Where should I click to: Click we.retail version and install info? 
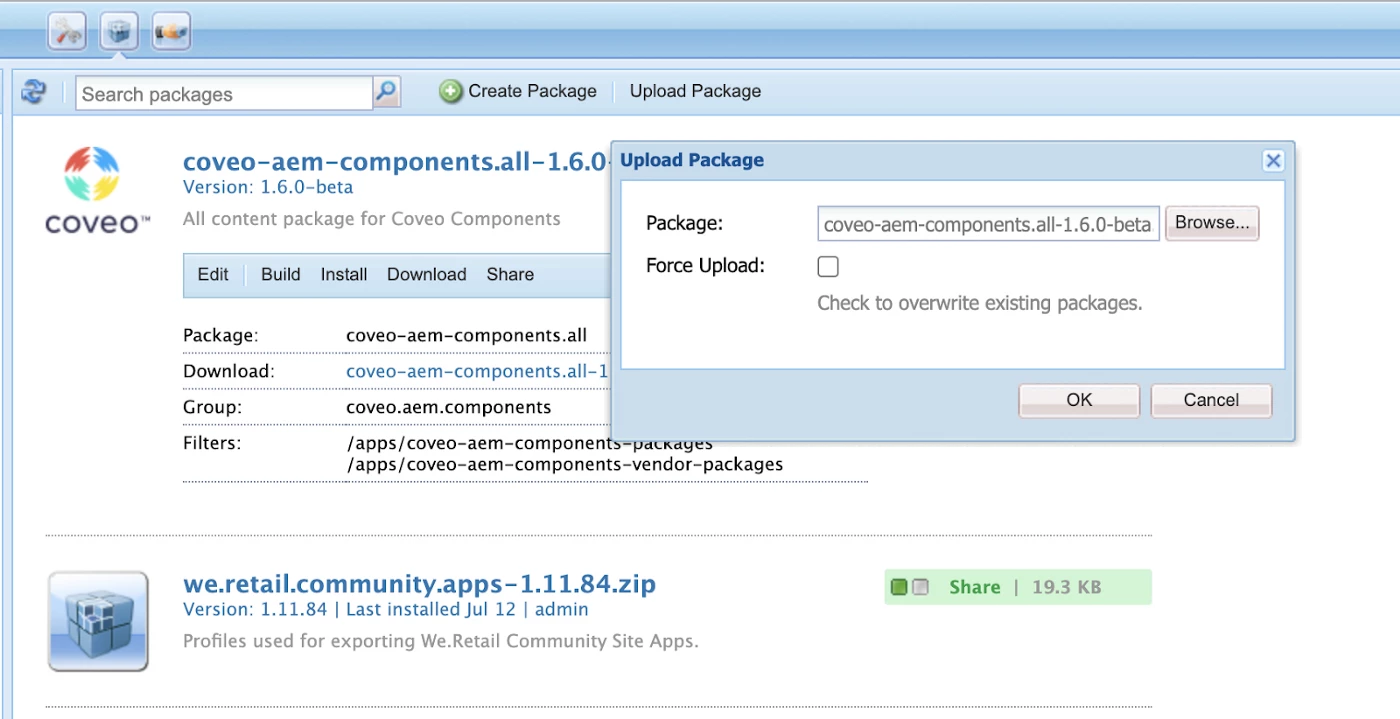(x=386, y=609)
